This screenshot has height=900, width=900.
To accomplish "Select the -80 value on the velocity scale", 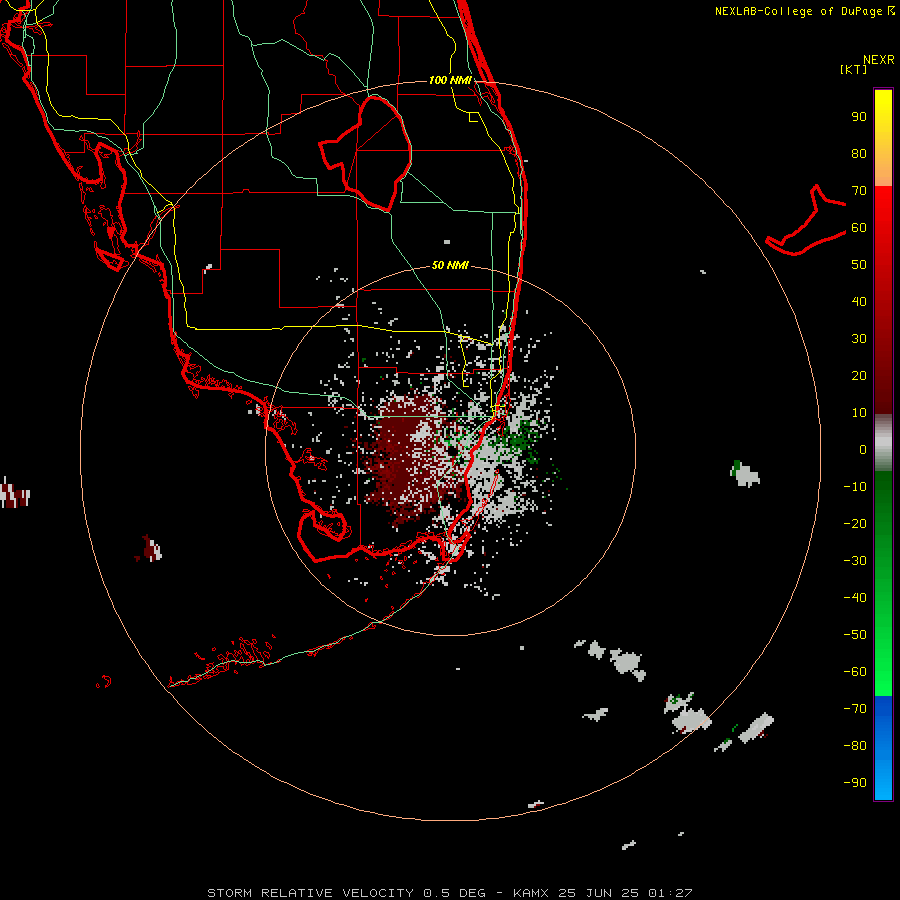I will click(x=855, y=746).
